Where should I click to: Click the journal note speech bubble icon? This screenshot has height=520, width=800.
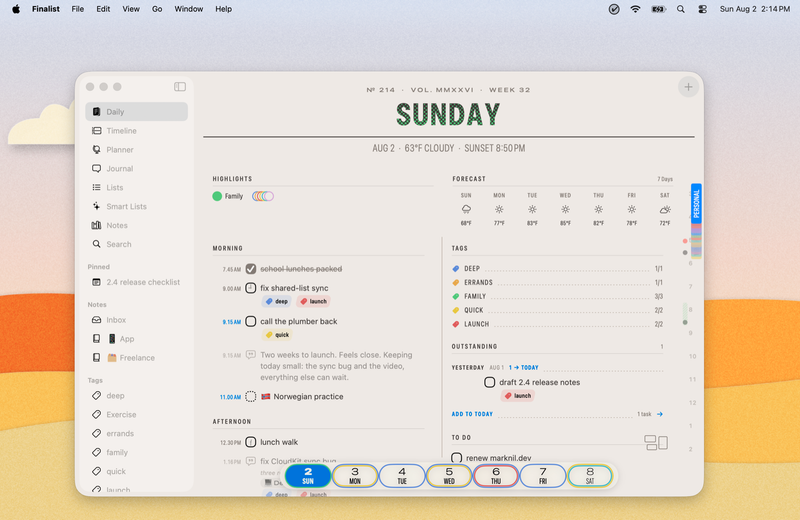click(251, 355)
